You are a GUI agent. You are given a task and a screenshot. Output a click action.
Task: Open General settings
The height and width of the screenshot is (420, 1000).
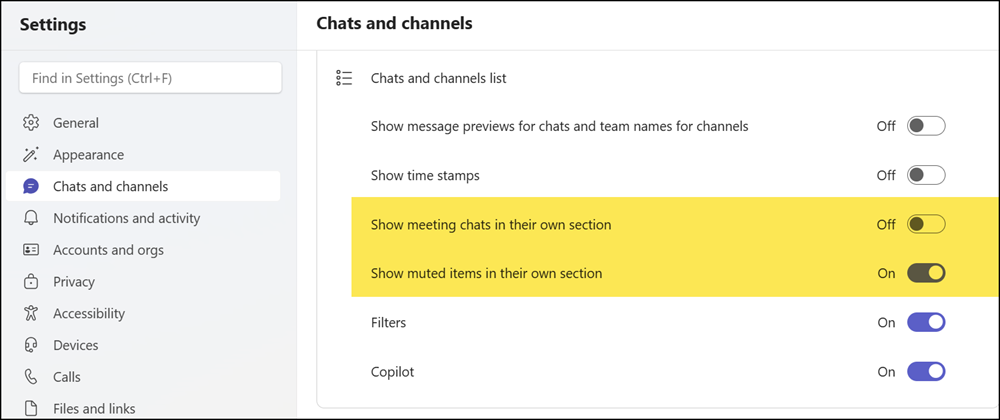click(143, 122)
